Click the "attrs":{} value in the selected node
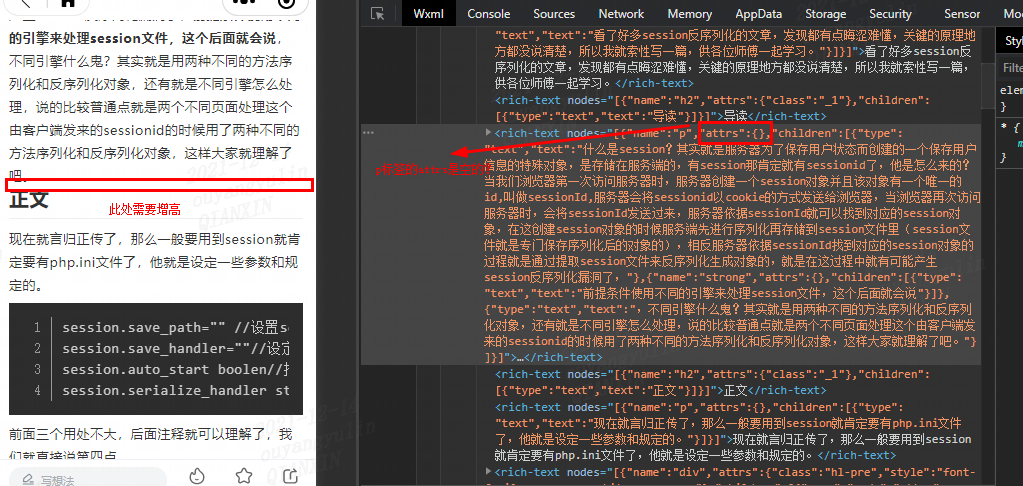 [735, 133]
